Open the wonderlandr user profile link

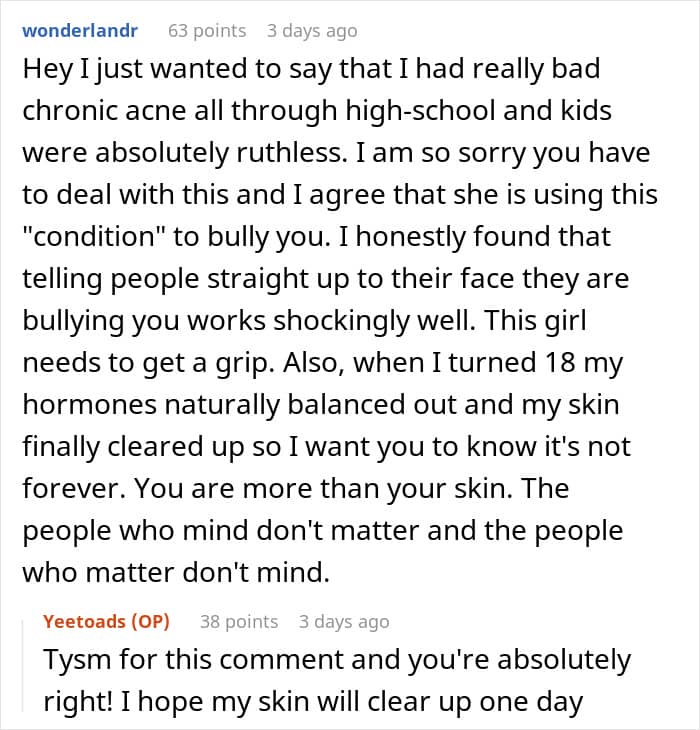click(80, 31)
